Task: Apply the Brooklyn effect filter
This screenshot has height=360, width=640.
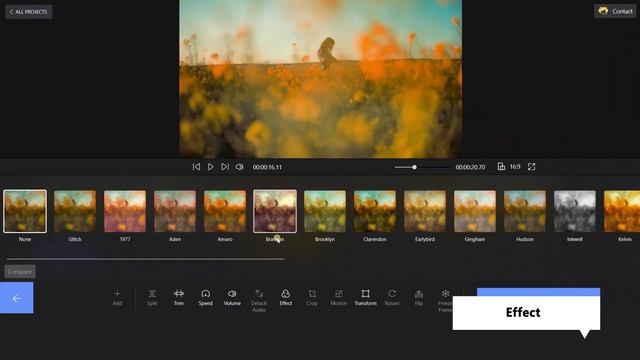Action: tap(325, 211)
